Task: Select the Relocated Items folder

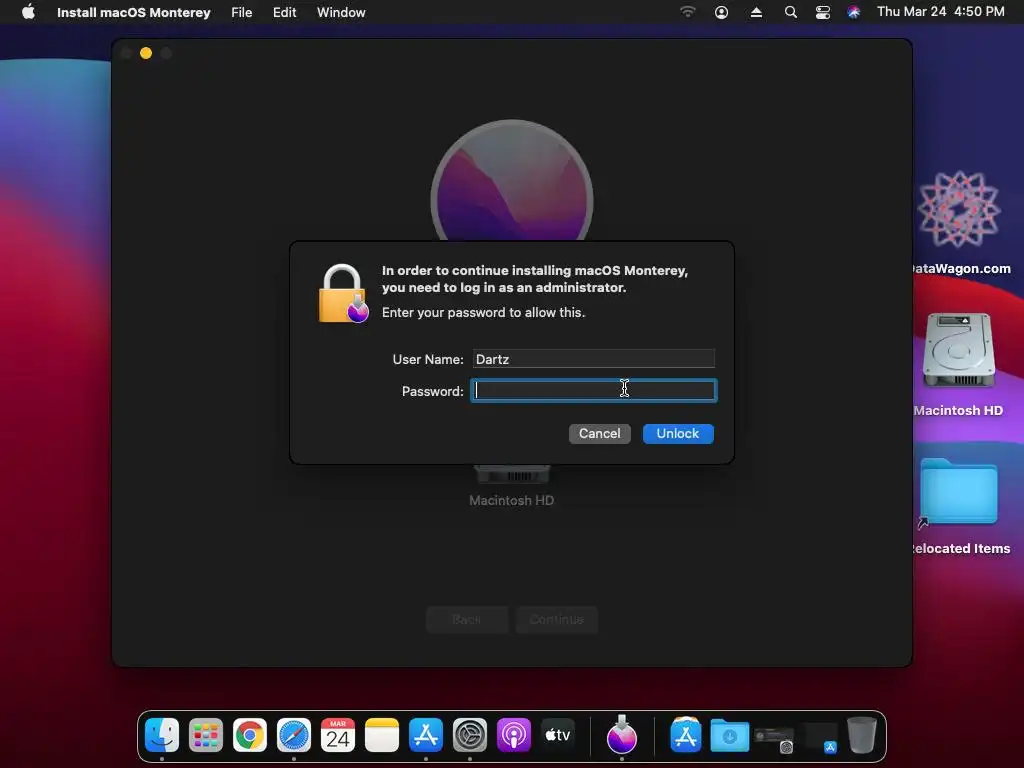Action: click(x=959, y=507)
